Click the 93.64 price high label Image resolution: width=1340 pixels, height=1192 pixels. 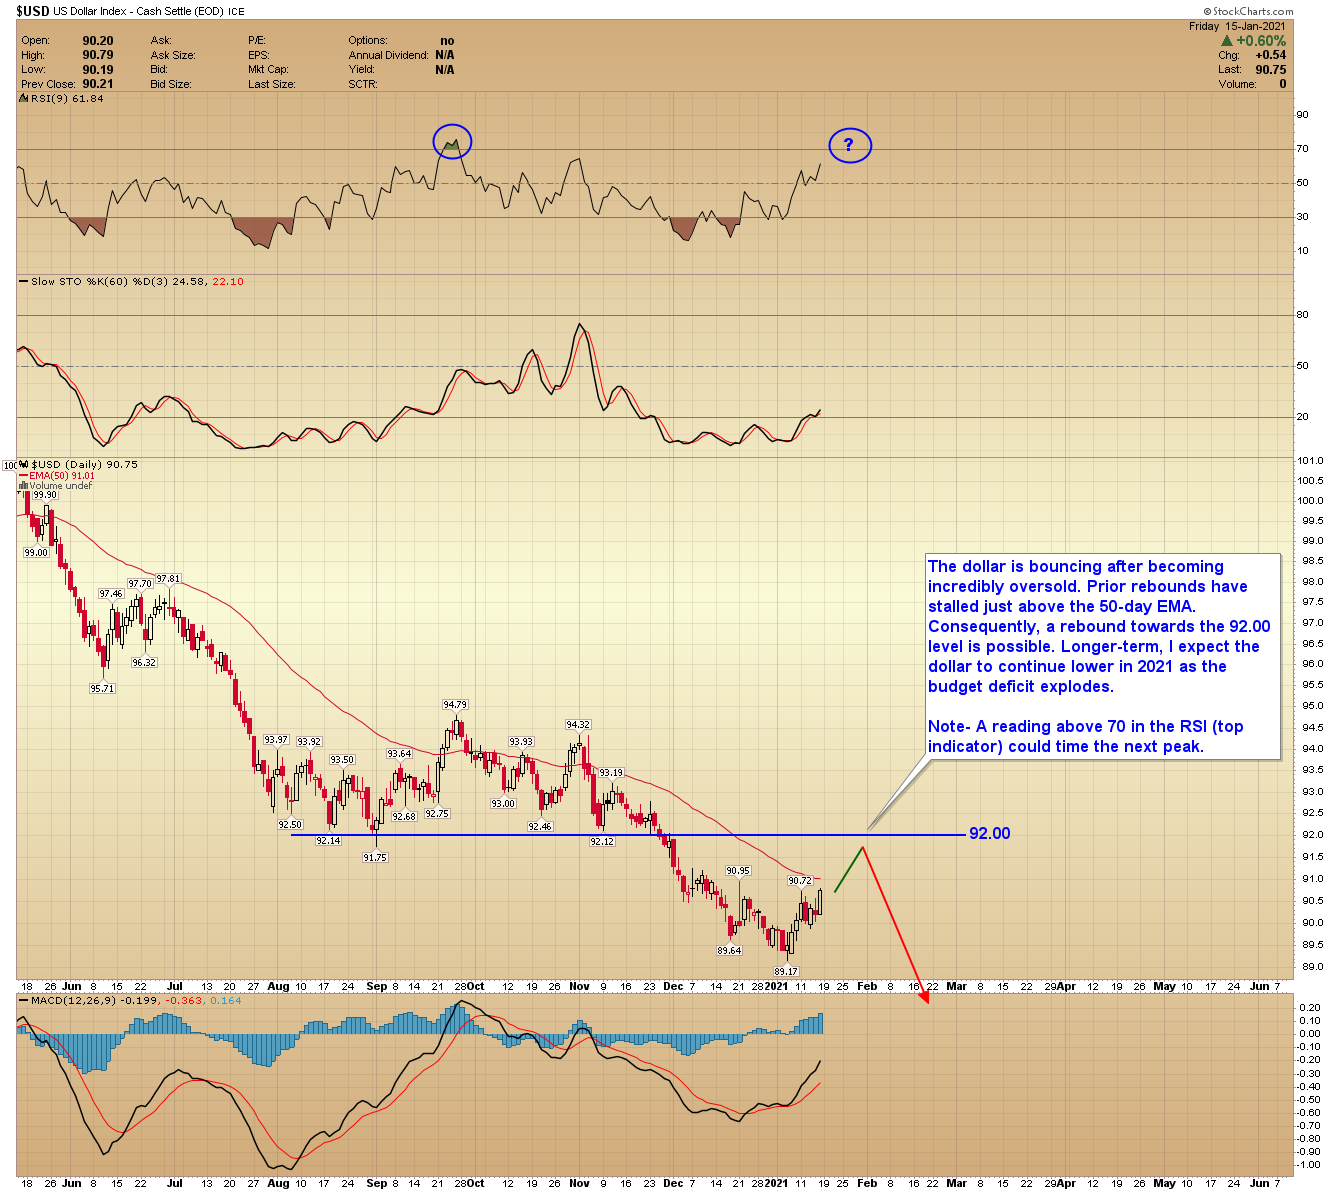pyautogui.click(x=399, y=754)
